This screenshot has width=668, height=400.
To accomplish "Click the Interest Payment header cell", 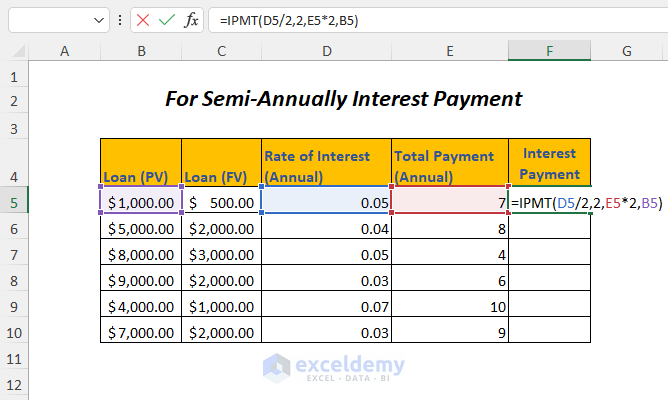I will 549,164.
